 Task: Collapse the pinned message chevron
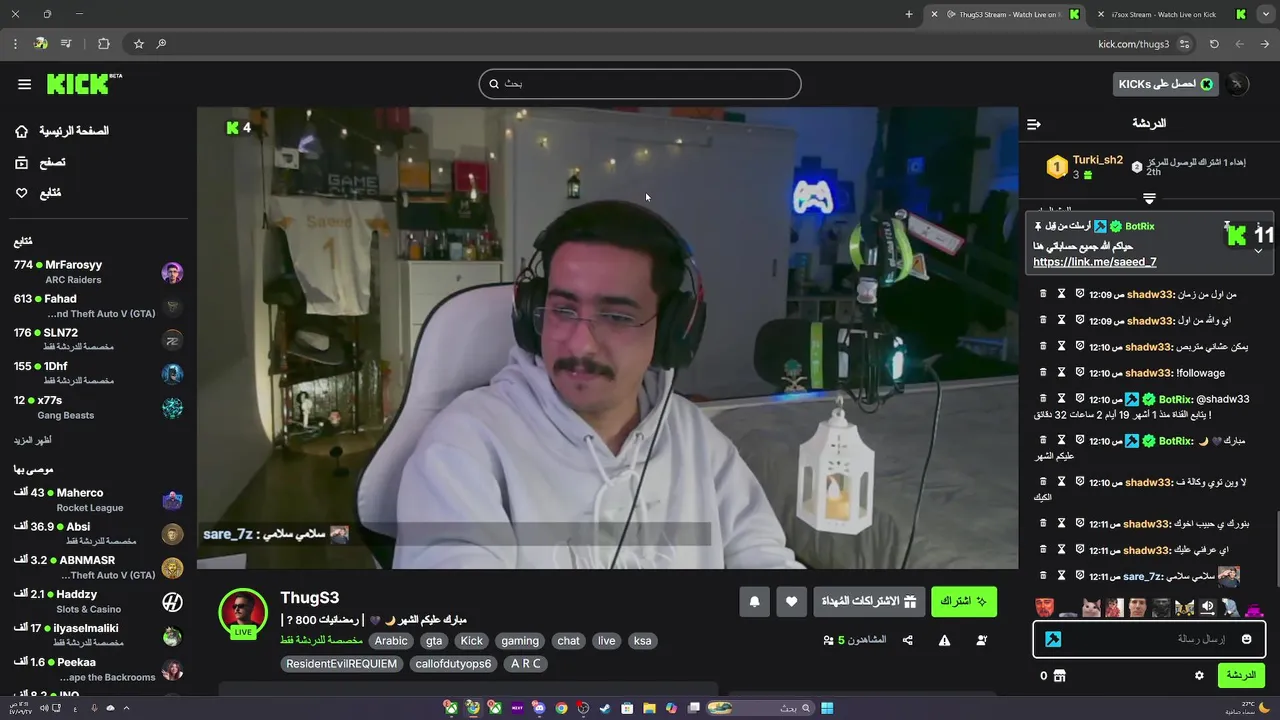click(1258, 251)
